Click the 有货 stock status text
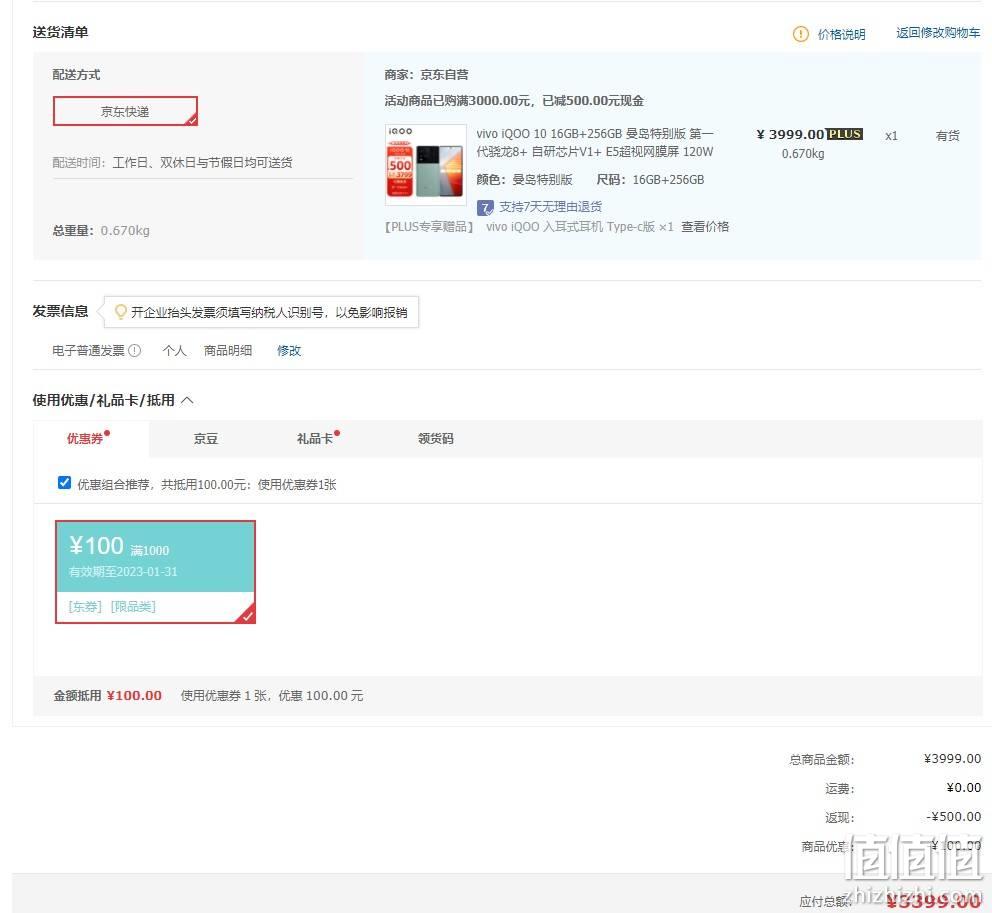This screenshot has width=992, height=913. tap(948, 135)
